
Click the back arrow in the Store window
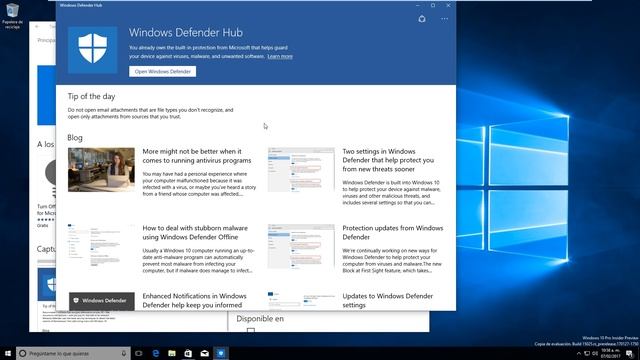click(x=37, y=27)
